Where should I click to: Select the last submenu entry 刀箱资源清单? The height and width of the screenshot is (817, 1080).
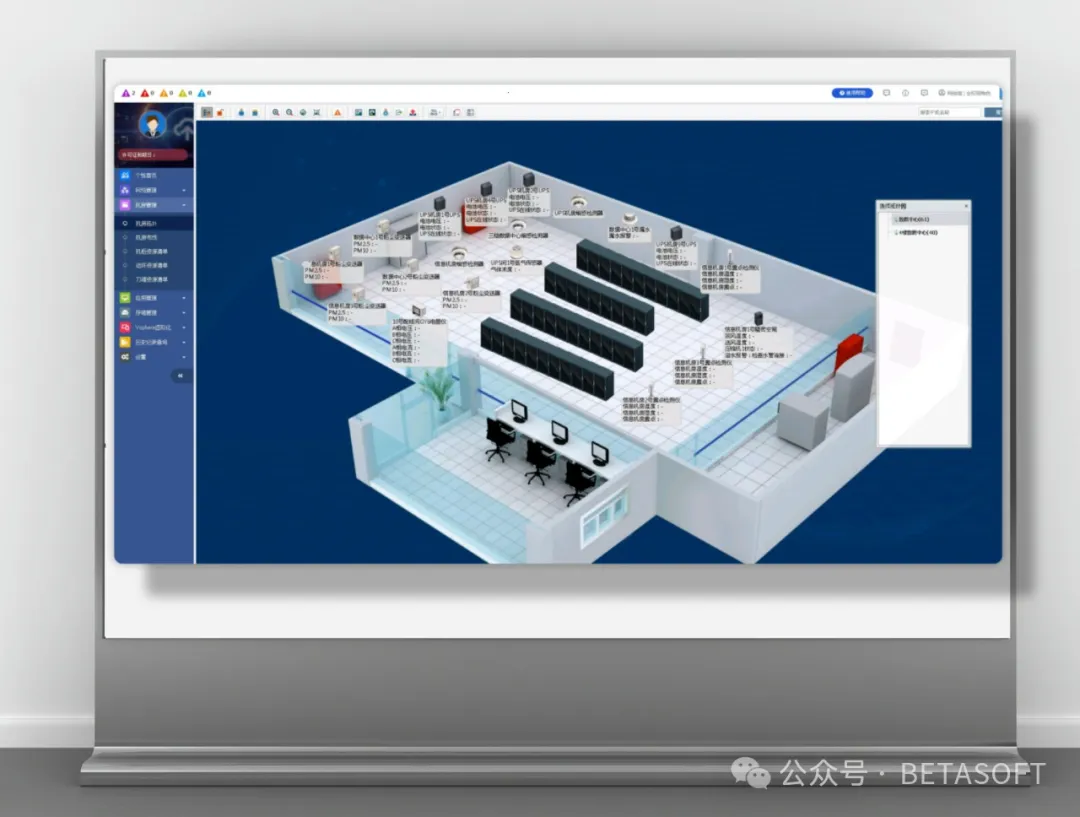tap(154, 280)
